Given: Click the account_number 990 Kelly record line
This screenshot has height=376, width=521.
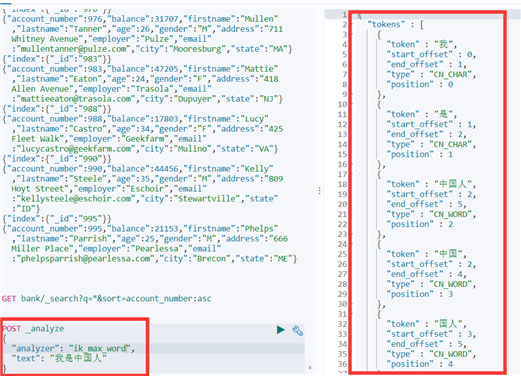Looking at the screenshot, I should click(138, 169).
